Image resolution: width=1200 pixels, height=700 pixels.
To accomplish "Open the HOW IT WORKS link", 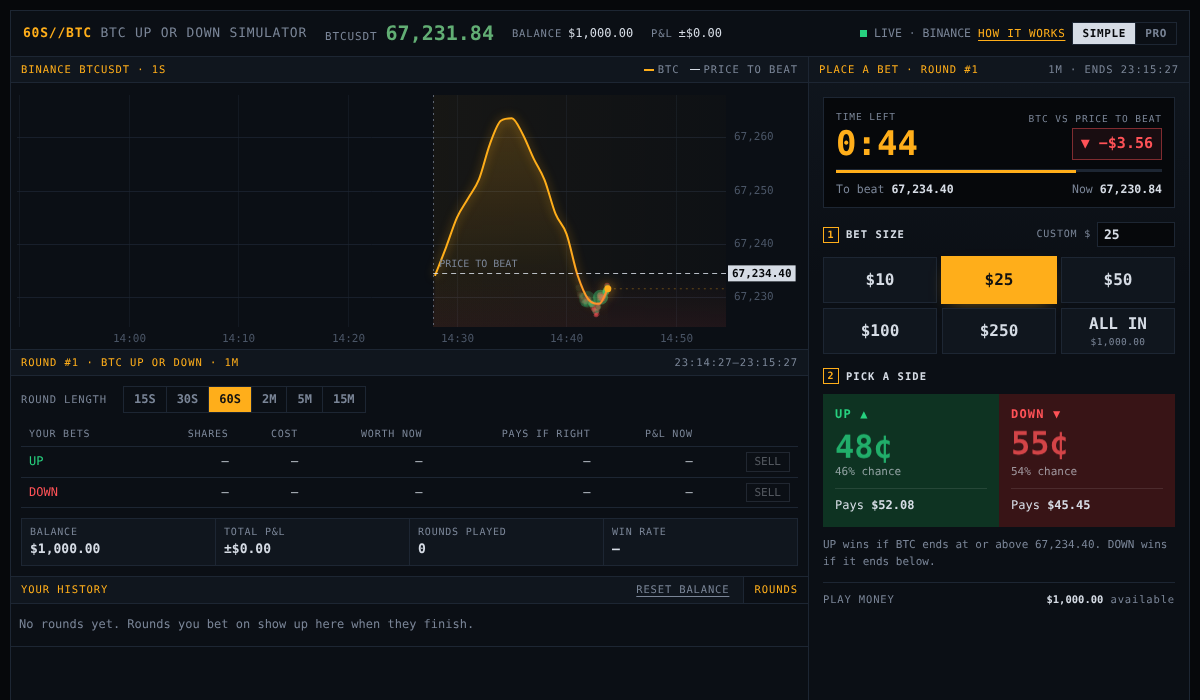I will [1021, 33].
